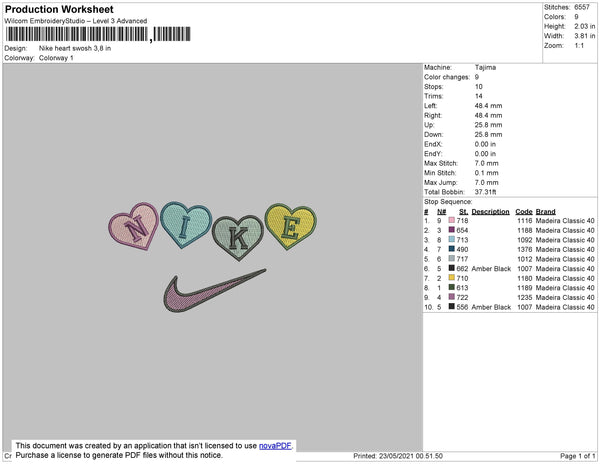Image resolution: width=600 pixels, height=464 pixels.
Task: Select the green 613 color swatch in row 8
Action: click(452, 287)
